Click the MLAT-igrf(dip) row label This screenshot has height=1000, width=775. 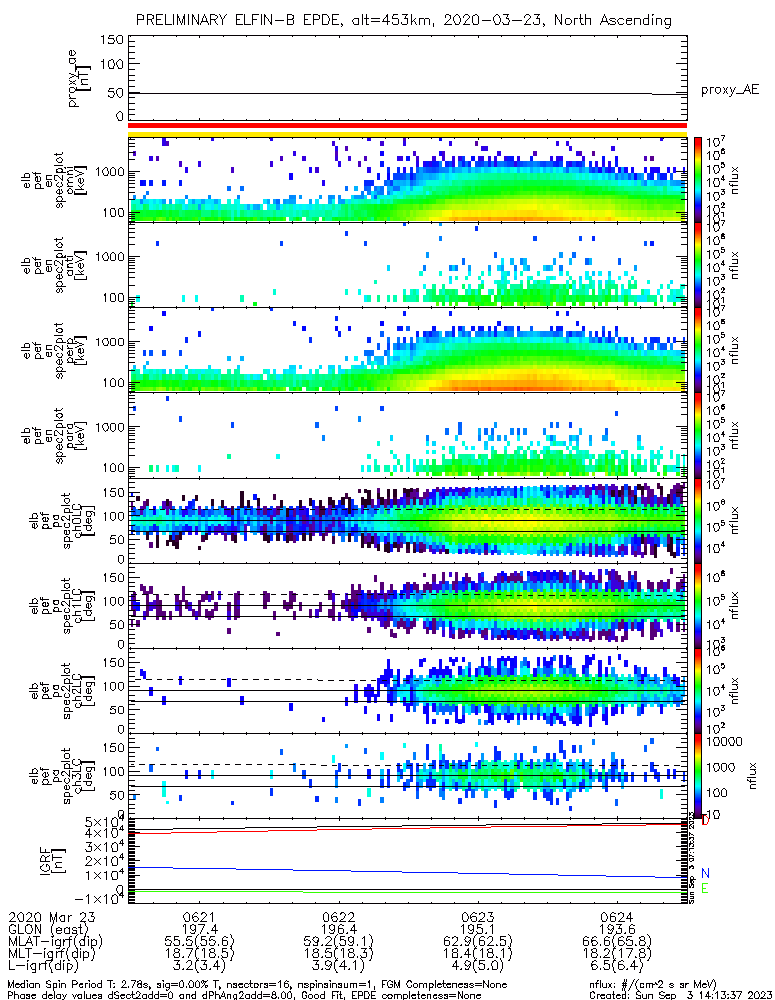point(58,942)
